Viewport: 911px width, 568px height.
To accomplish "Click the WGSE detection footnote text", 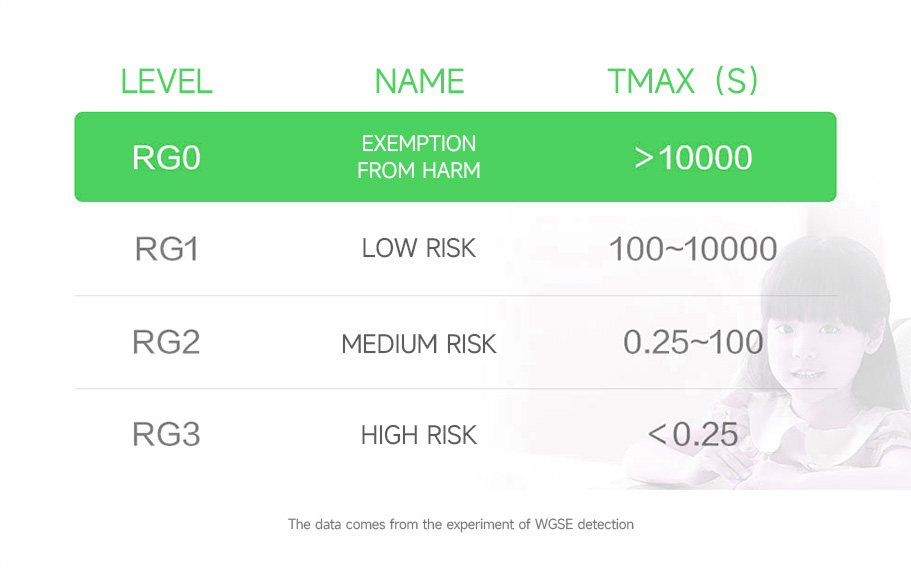I will point(461,524).
